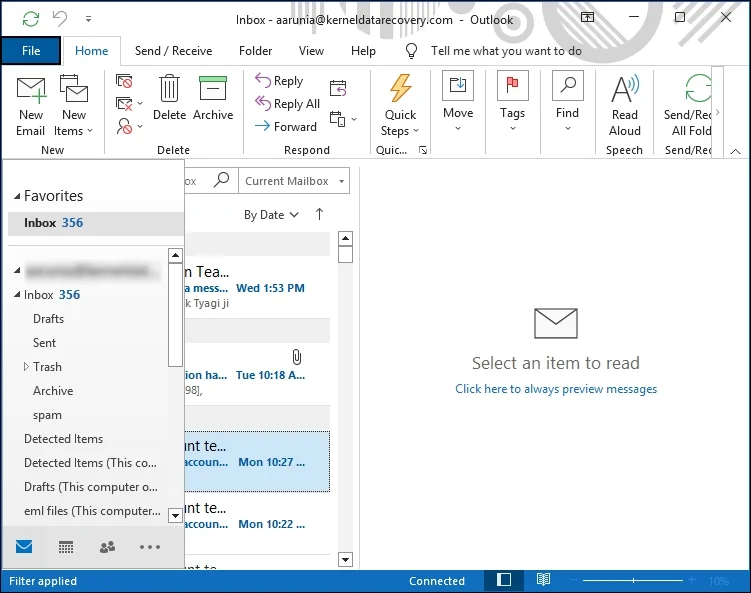Collapse the ribbon

pos(736,151)
